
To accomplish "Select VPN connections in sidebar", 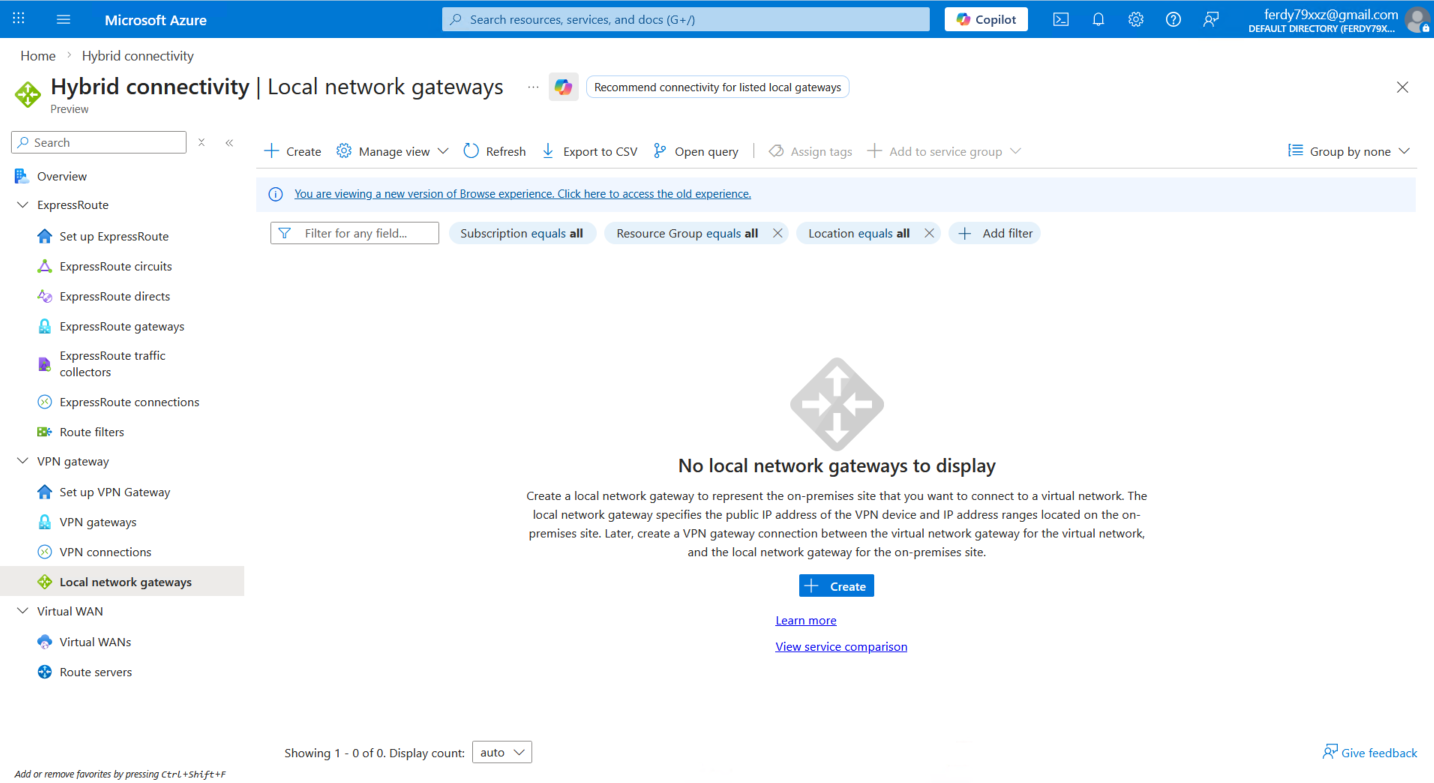I will [105, 552].
